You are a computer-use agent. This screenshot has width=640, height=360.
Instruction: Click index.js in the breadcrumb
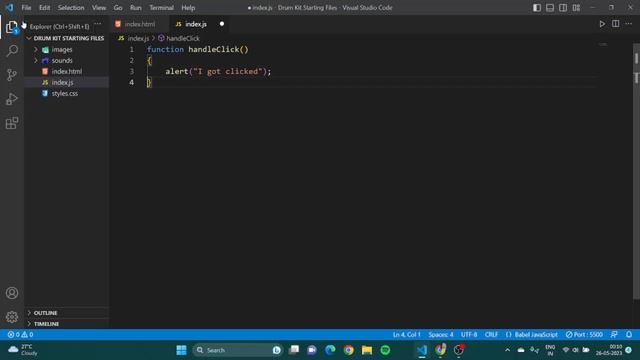tap(138, 38)
